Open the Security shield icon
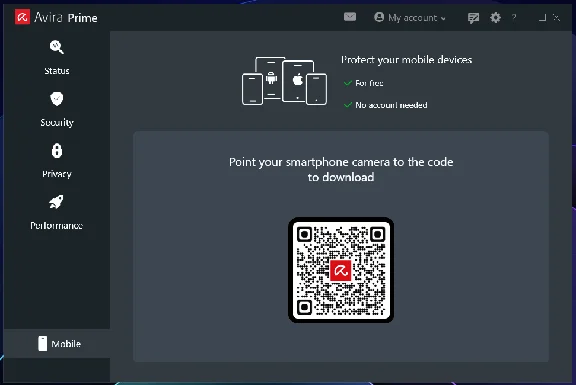The height and width of the screenshot is (385, 576). (57, 98)
